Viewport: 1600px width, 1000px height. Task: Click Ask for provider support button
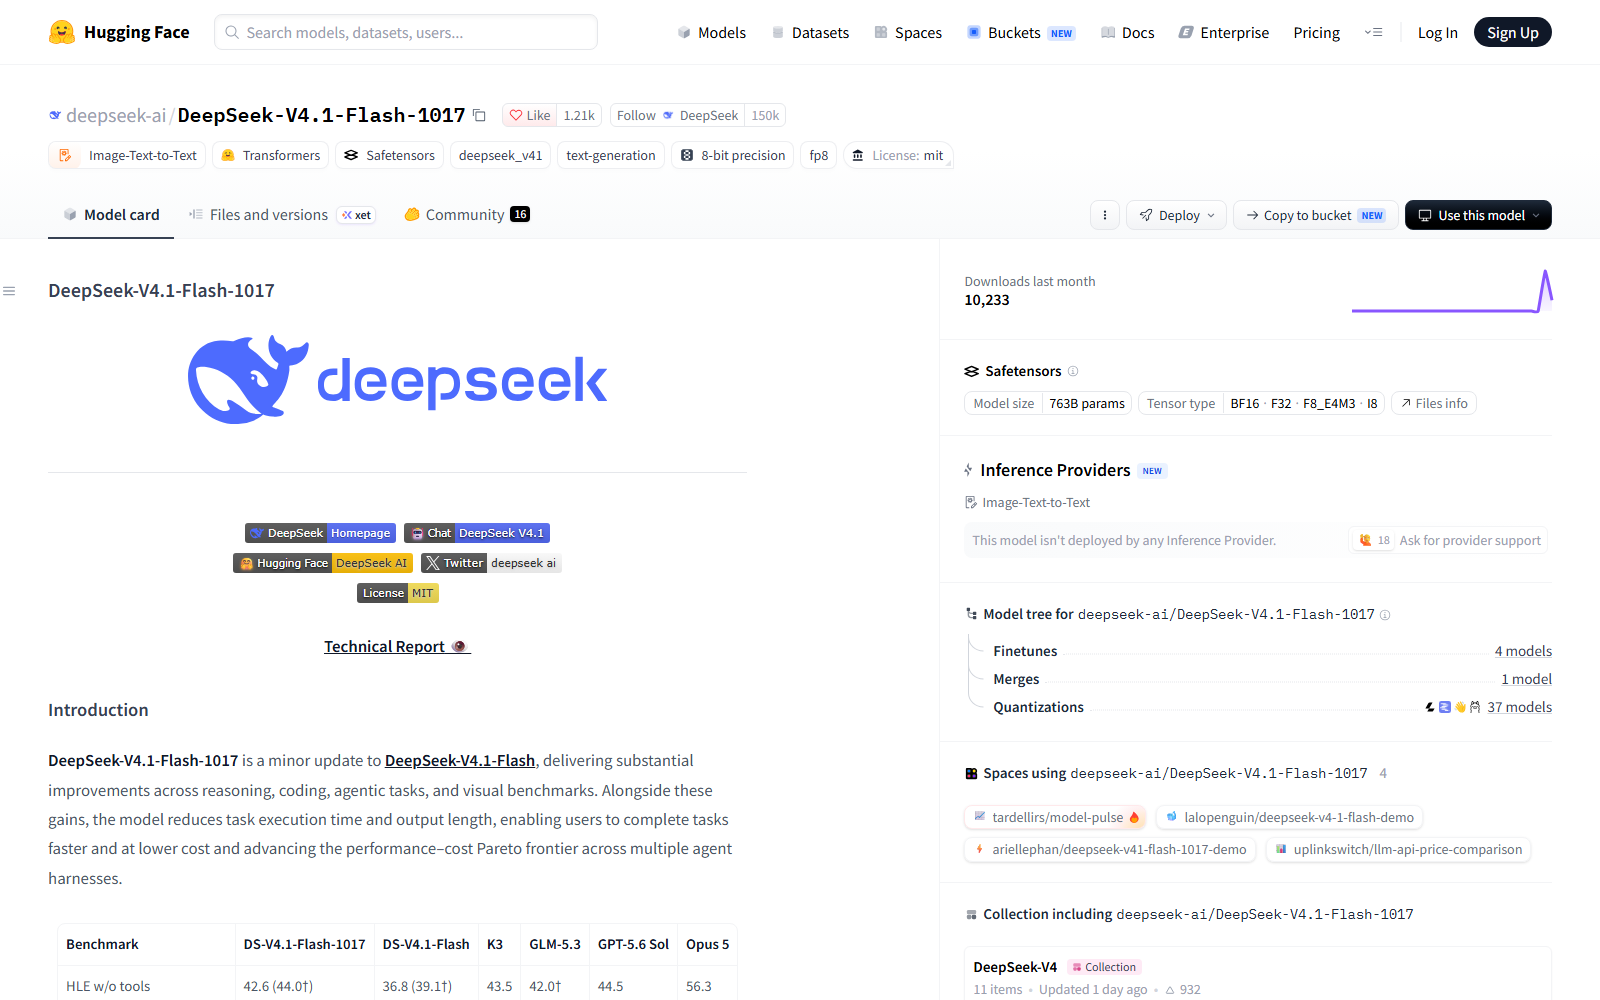click(x=1448, y=540)
